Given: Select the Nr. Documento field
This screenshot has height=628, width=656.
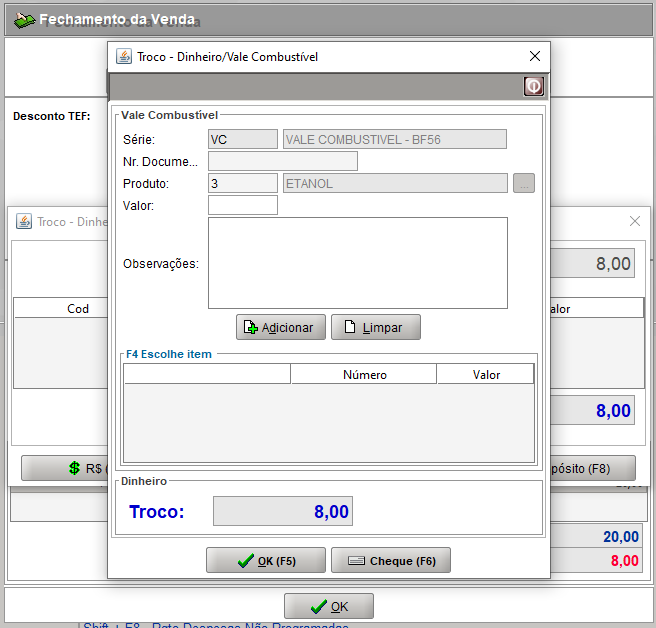Looking at the screenshot, I should coord(282,161).
